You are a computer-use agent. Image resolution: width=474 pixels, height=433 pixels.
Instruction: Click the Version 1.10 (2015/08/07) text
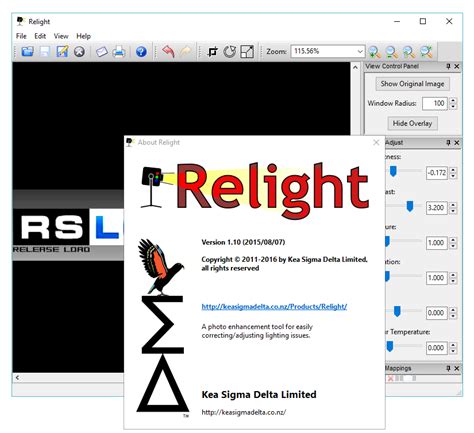pyautogui.click(x=243, y=242)
